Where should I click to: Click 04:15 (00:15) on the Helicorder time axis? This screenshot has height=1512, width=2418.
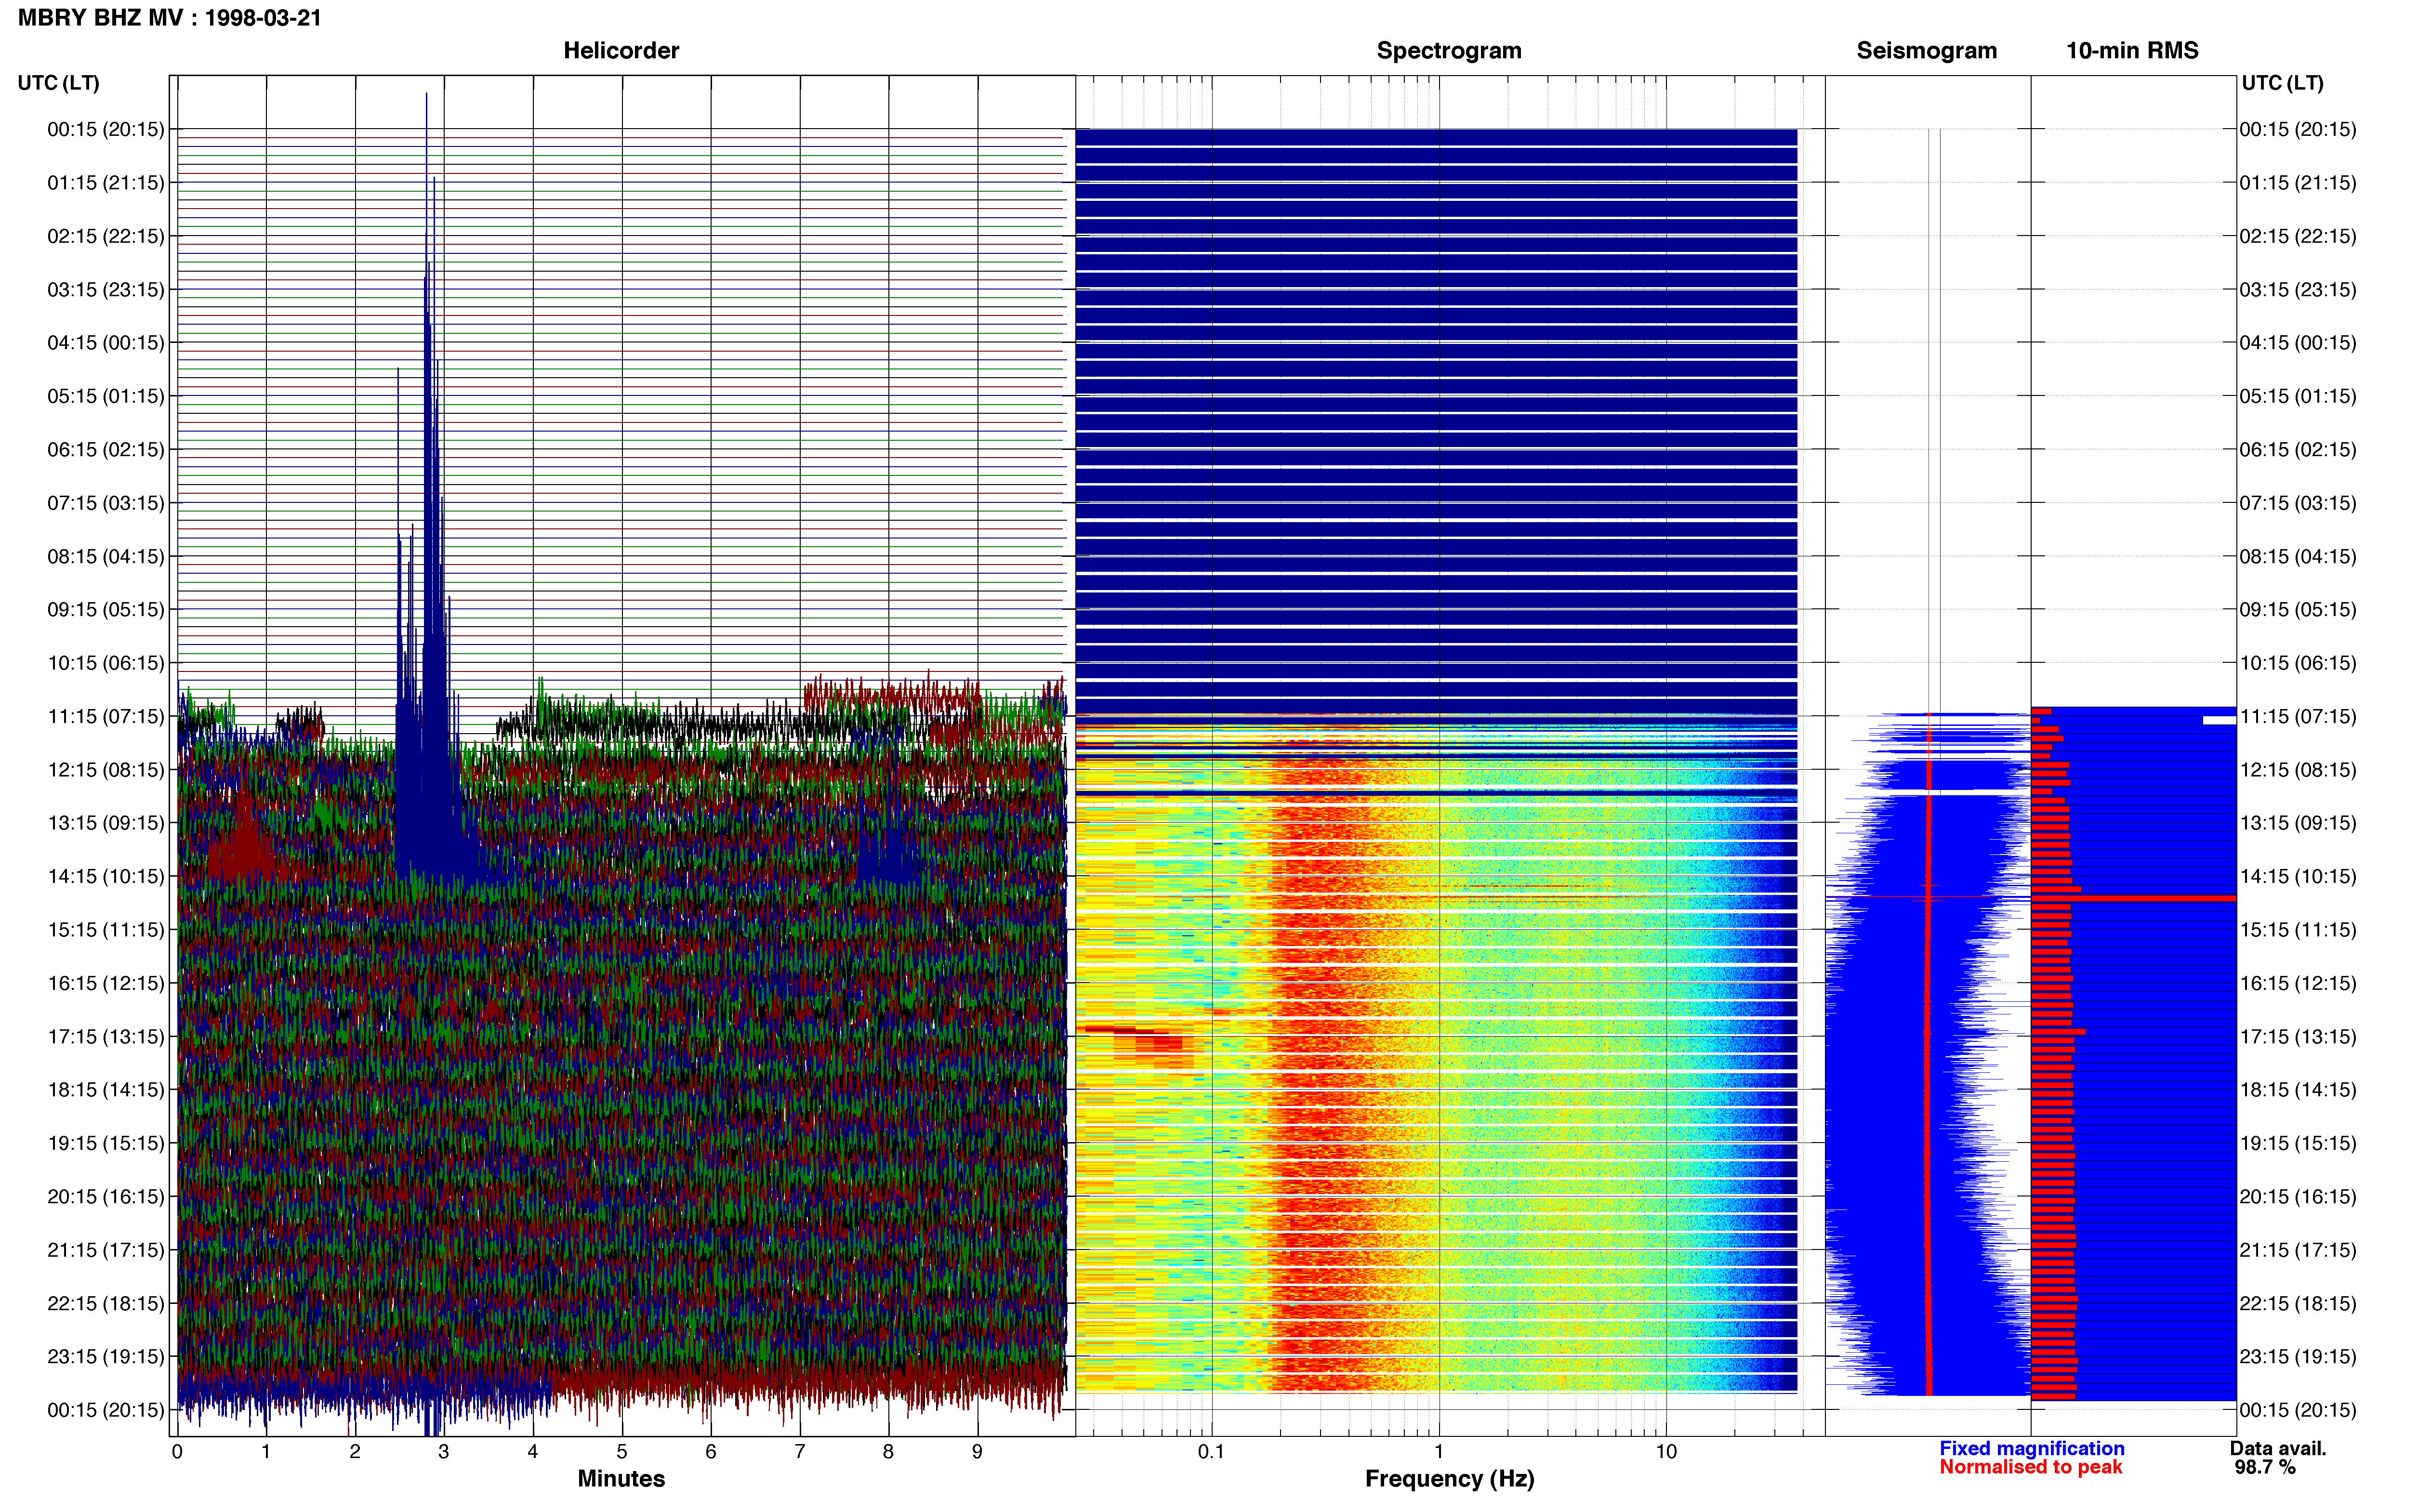pyautogui.click(x=106, y=343)
